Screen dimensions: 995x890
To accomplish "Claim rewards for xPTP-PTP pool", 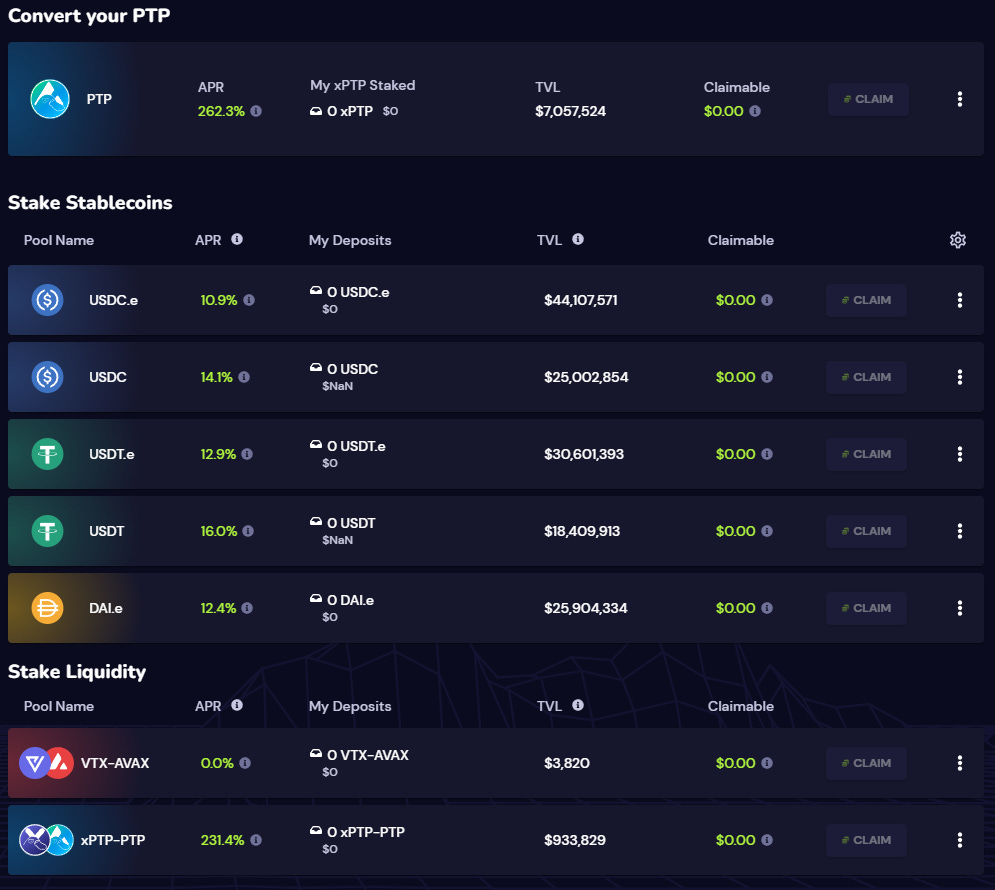I will [x=866, y=840].
